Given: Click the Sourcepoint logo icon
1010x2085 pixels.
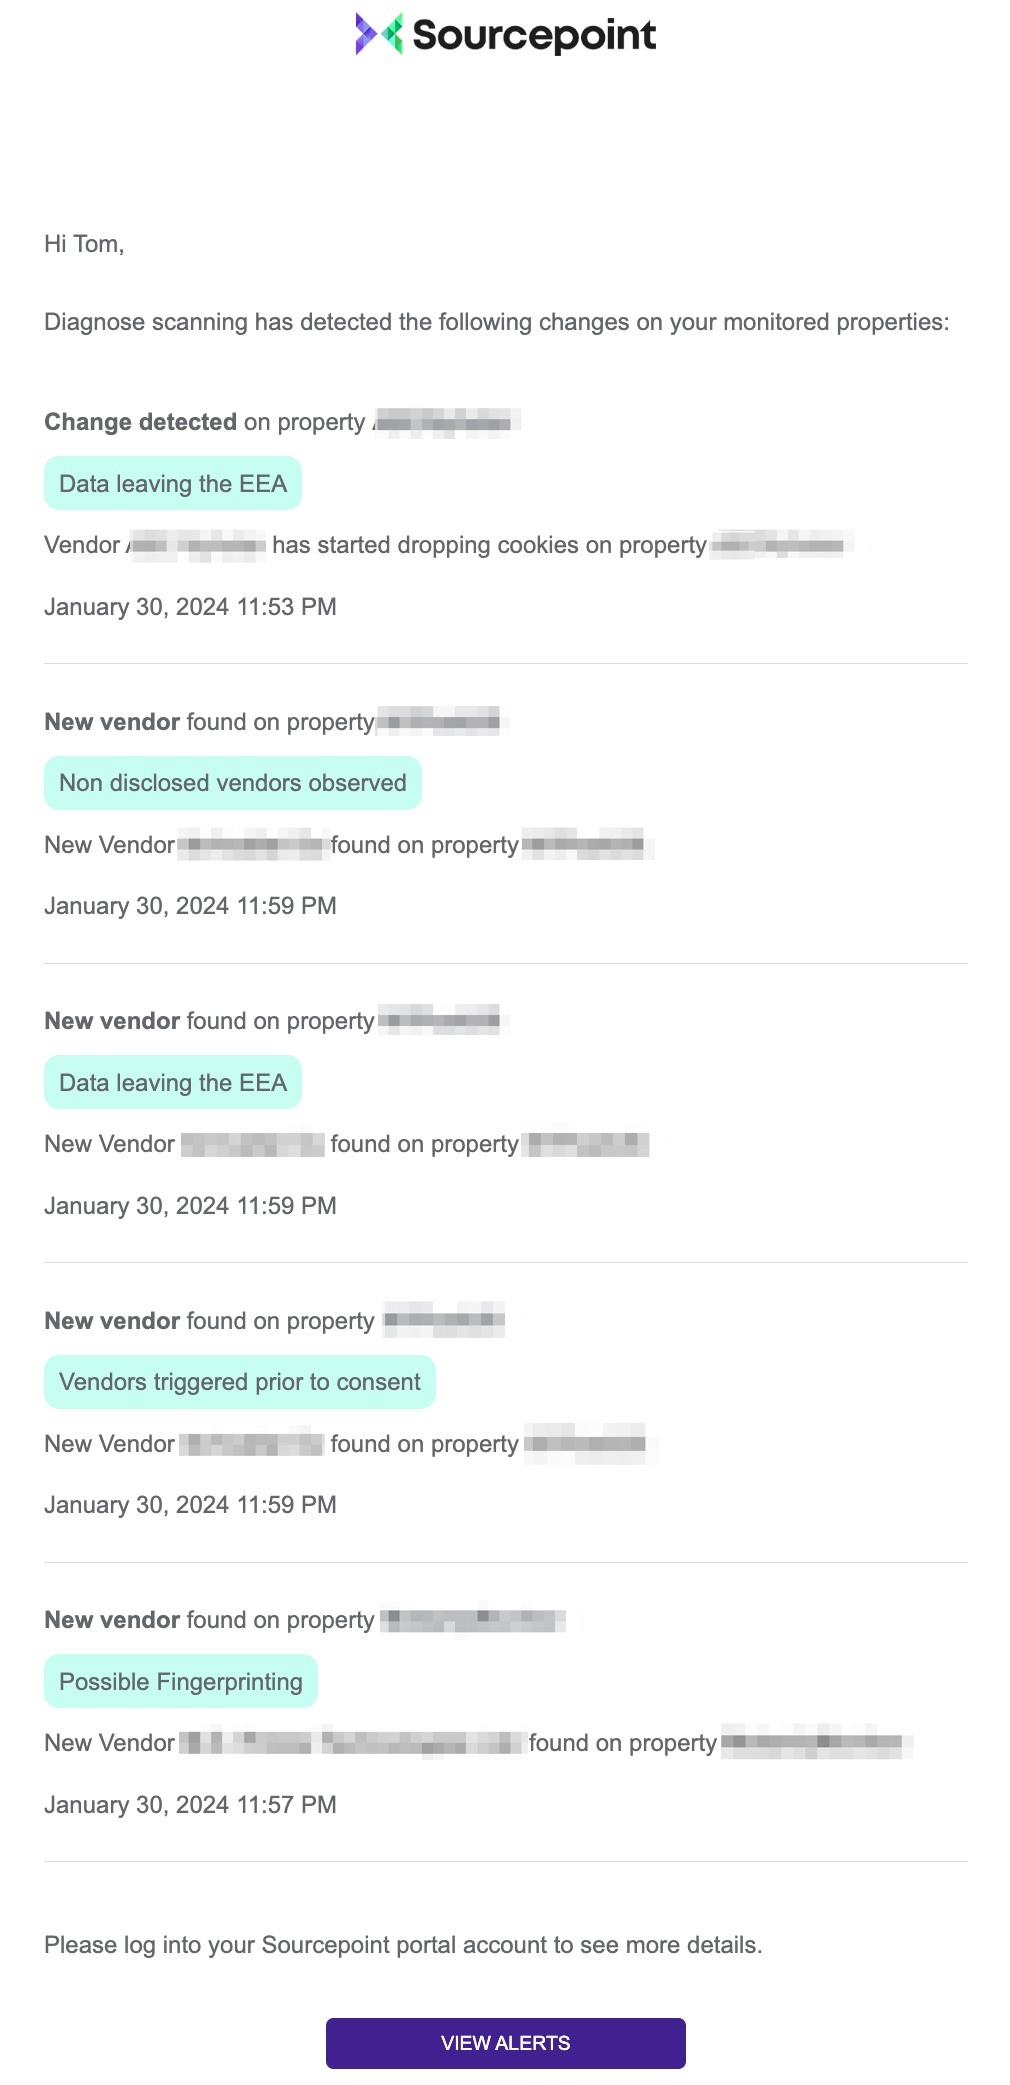Looking at the screenshot, I should pos(379,34).
